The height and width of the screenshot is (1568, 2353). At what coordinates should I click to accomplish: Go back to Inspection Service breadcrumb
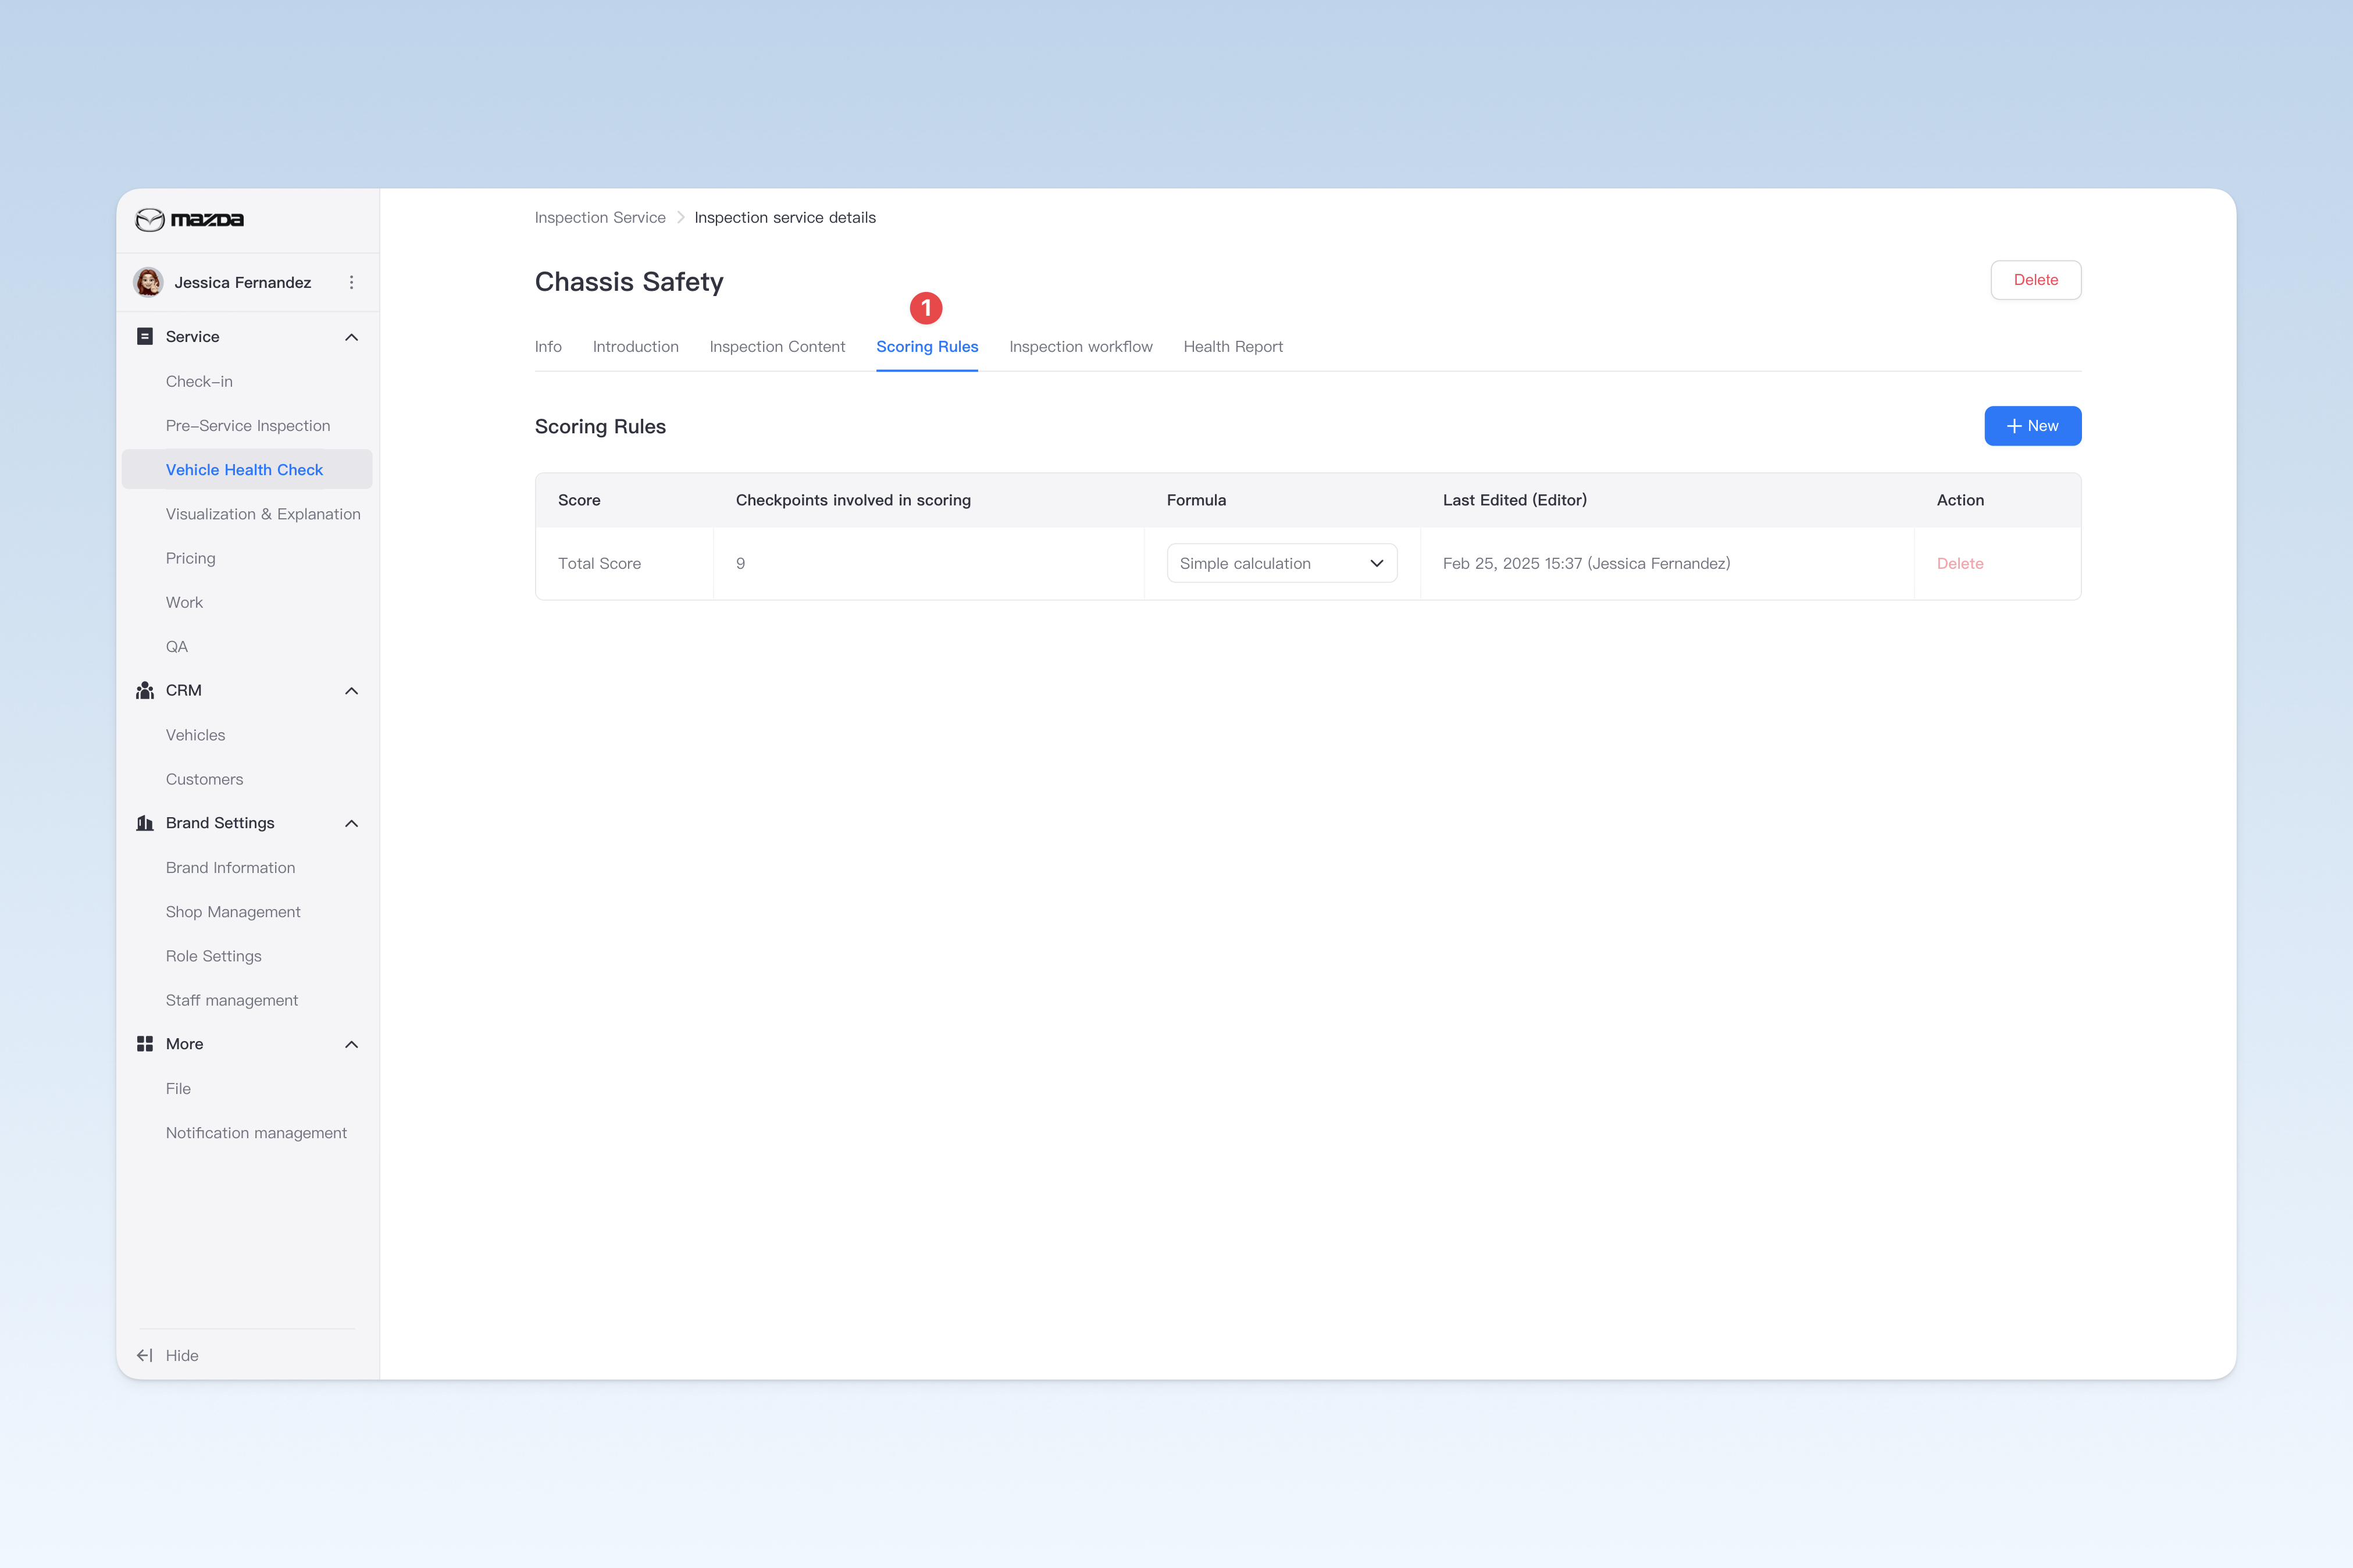(x=600, y=217)
